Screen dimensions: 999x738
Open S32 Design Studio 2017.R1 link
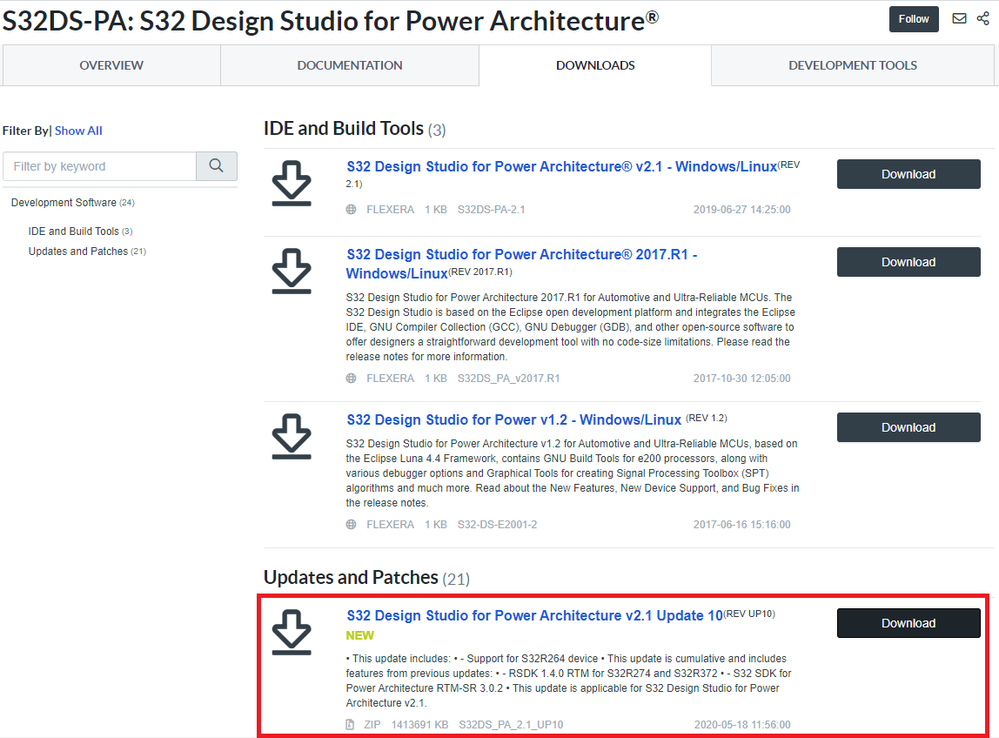[x=522, y=264]
